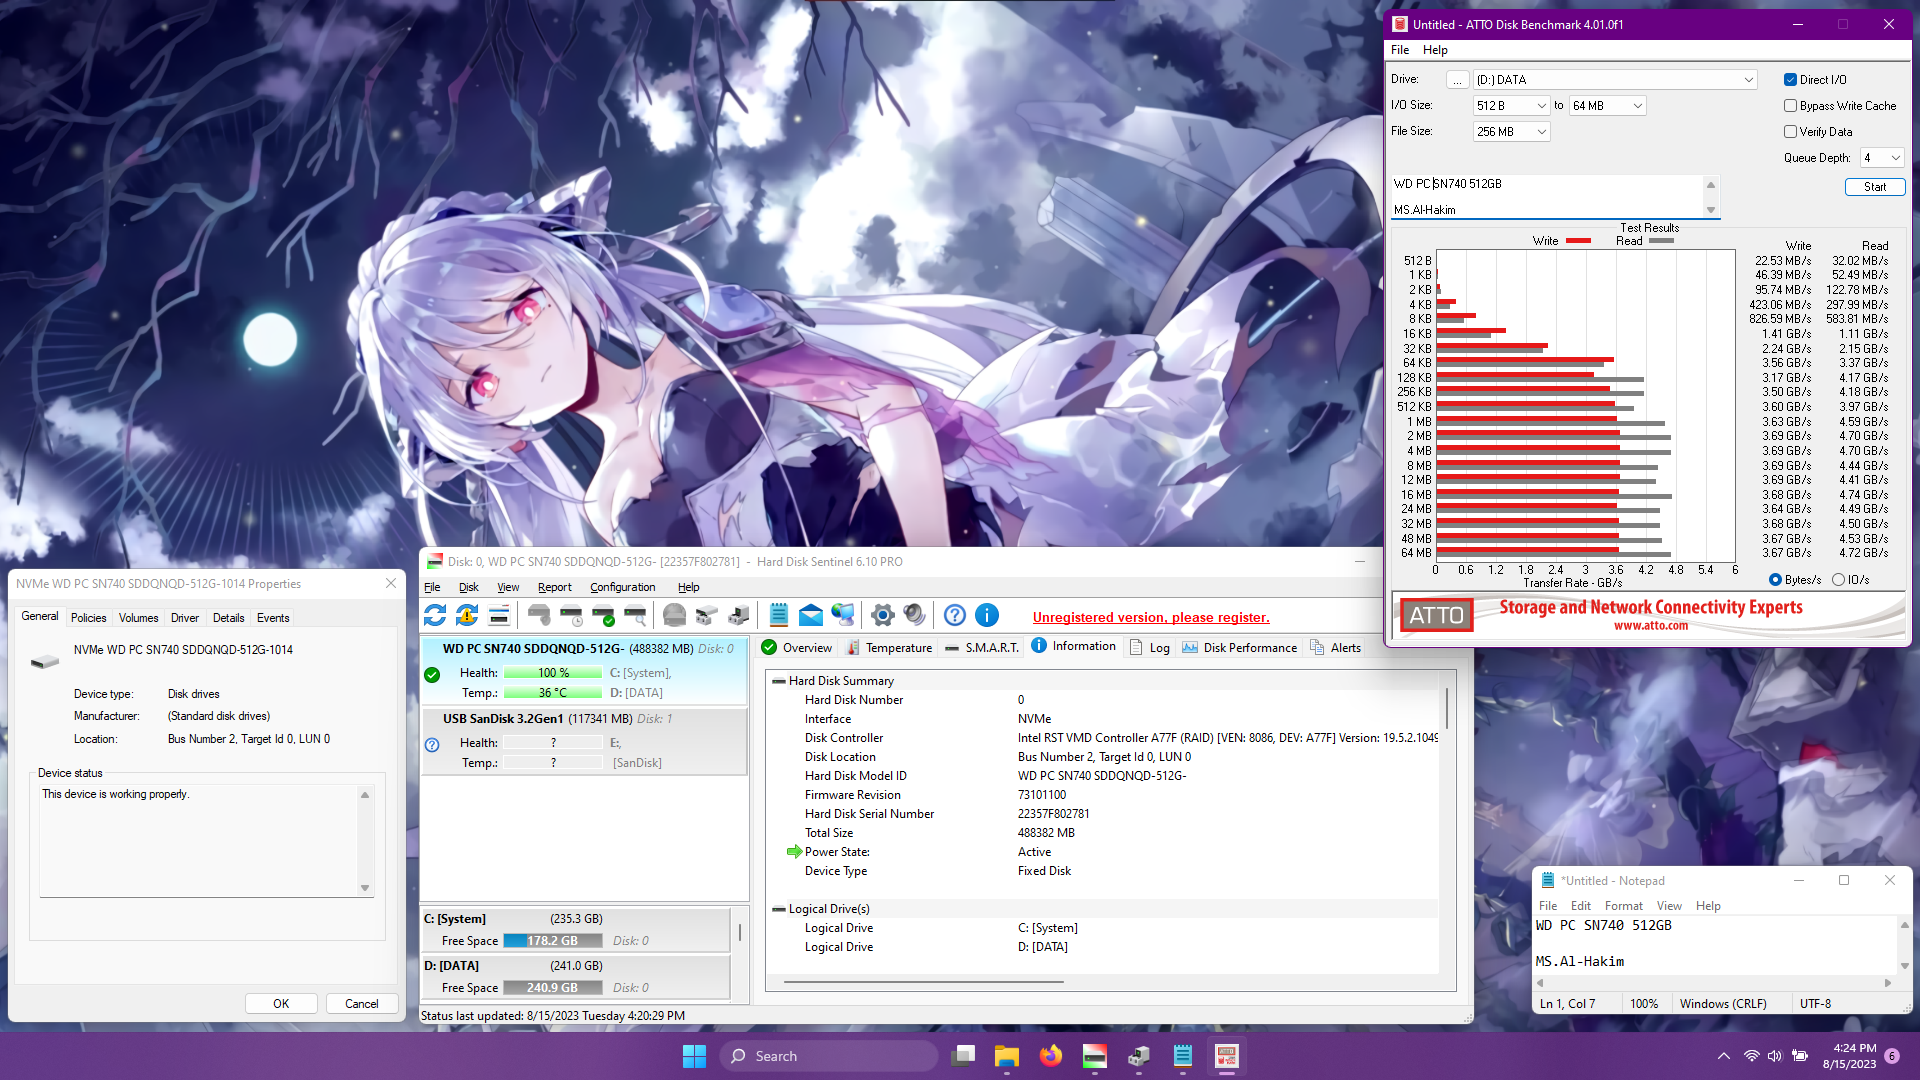The width and height of the screenshot is (1920, 1080).
Task: Open the www.atto.com link
Action: coord(1650,626)
